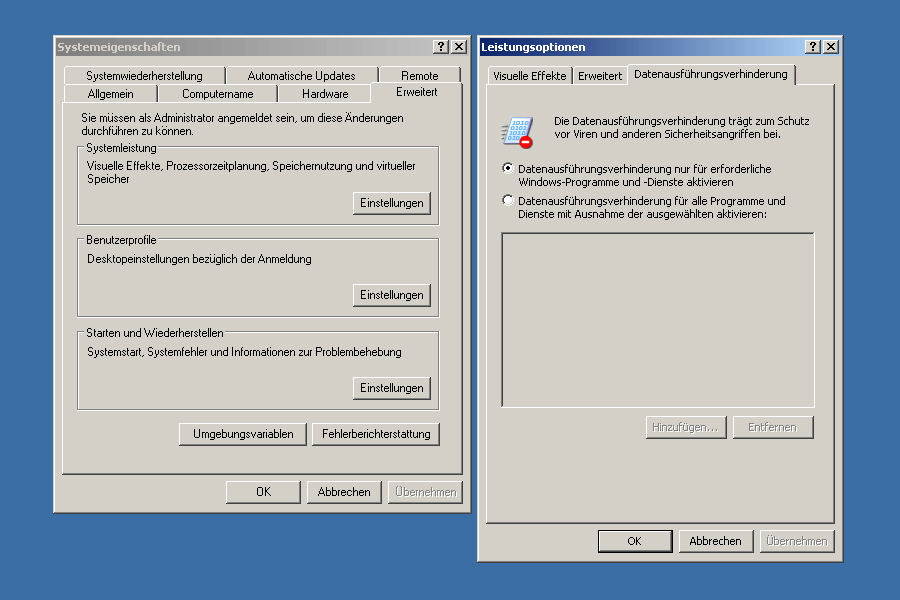Click help question mark in Leistungsoptionen title bar
The image size is (900, 600).
point(813,47)
